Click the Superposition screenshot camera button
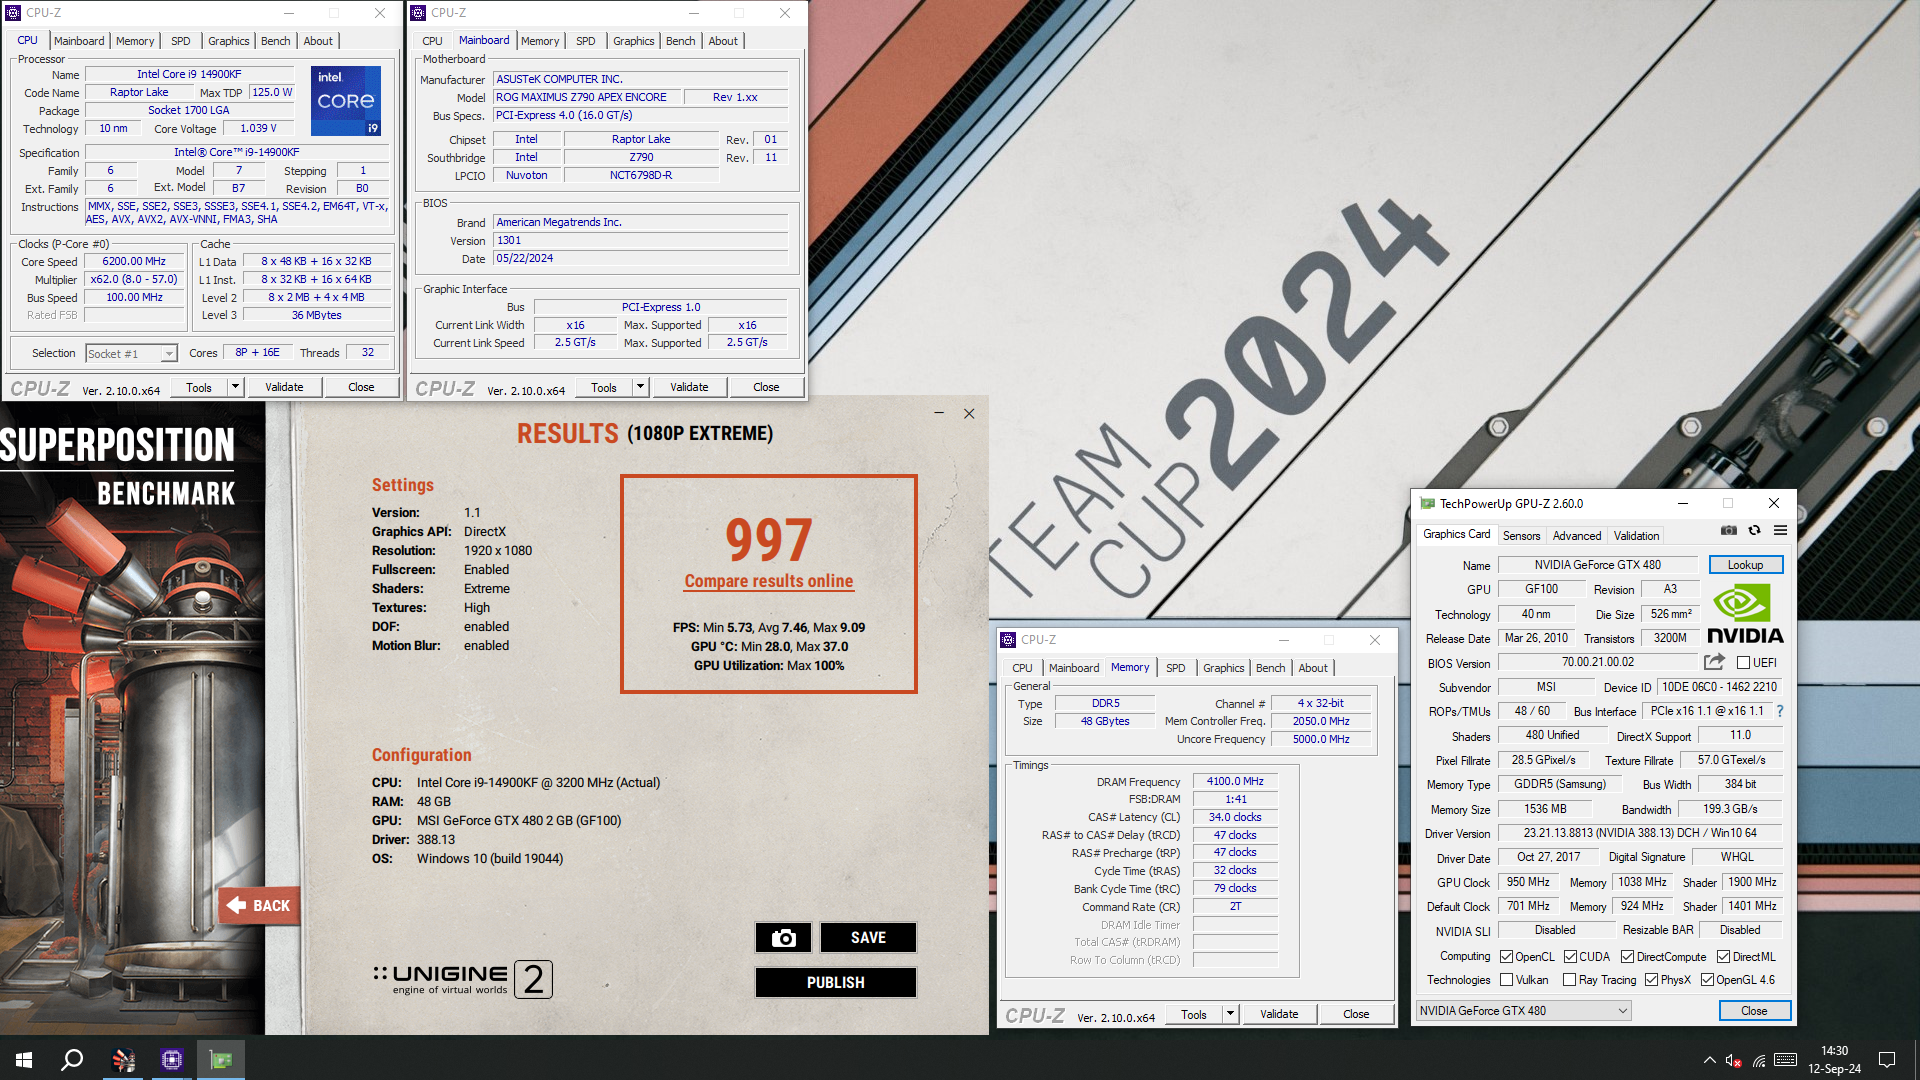This screenshot has height=1080, width=1920. click(784, 938)
